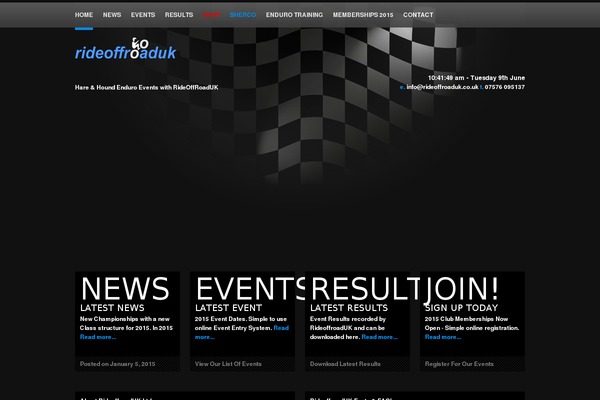Open Events from the top menu
Viewport: 600px width, 400px height.
pyautogui.click(x=143, y=15)
